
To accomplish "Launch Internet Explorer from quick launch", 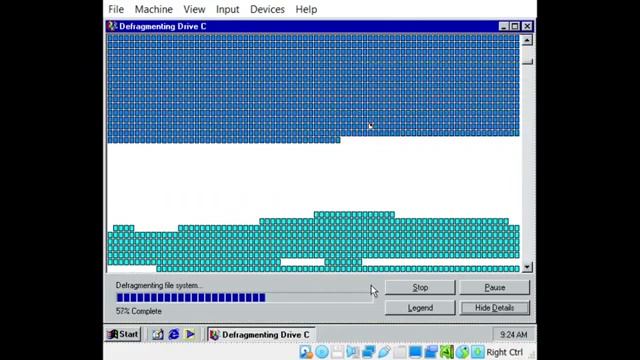I will point(174,335).
